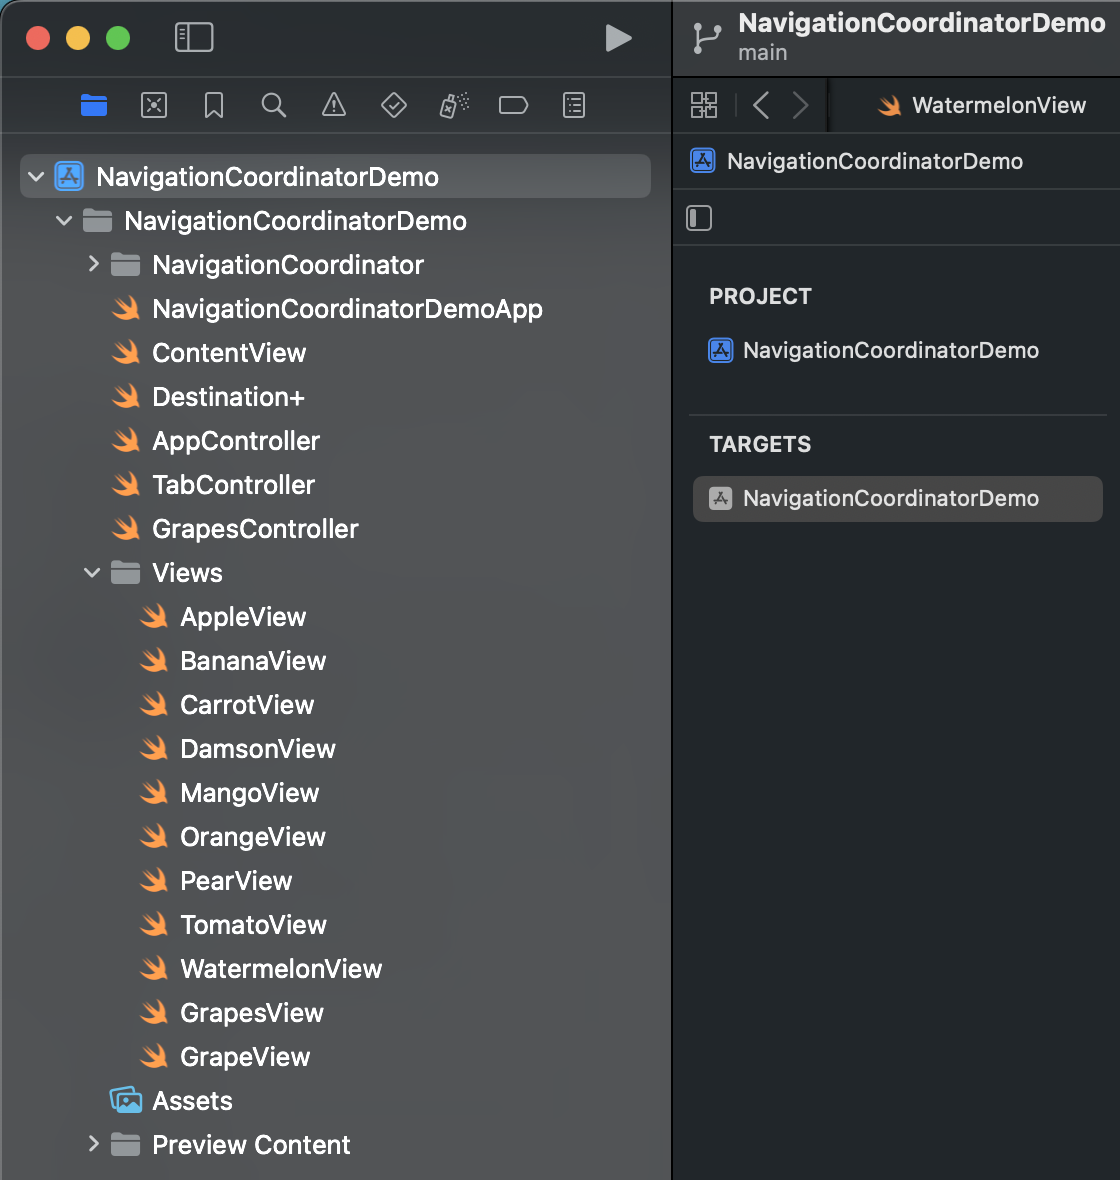Expand the NavigationCoordinator folder
The image size is (1120, 1180).
(x=93, y=264)
